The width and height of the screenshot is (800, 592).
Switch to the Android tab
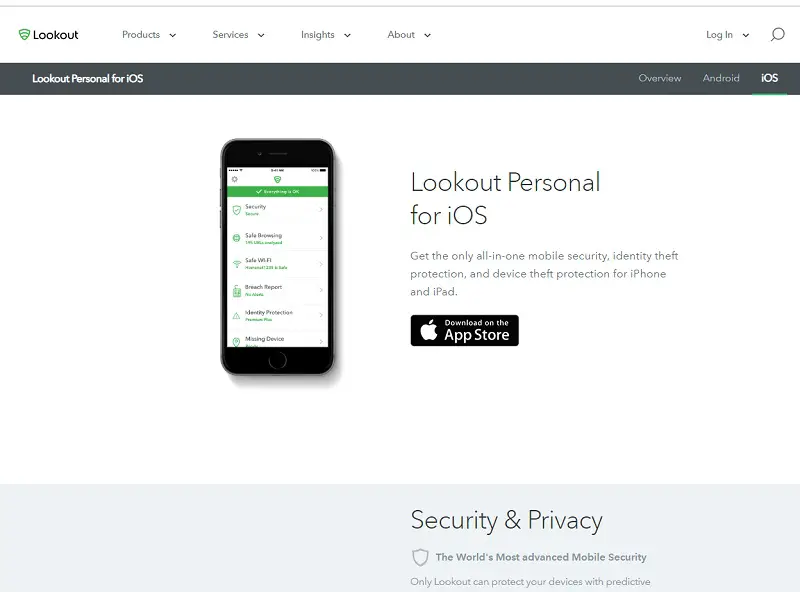tap(721, 78)
